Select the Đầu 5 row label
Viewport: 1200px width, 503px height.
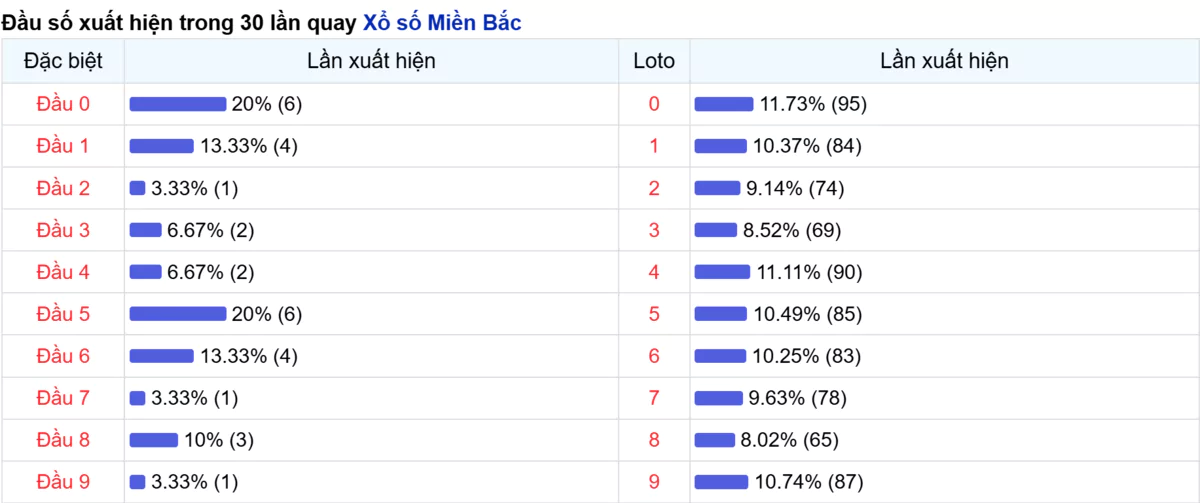tap(63, 314)
